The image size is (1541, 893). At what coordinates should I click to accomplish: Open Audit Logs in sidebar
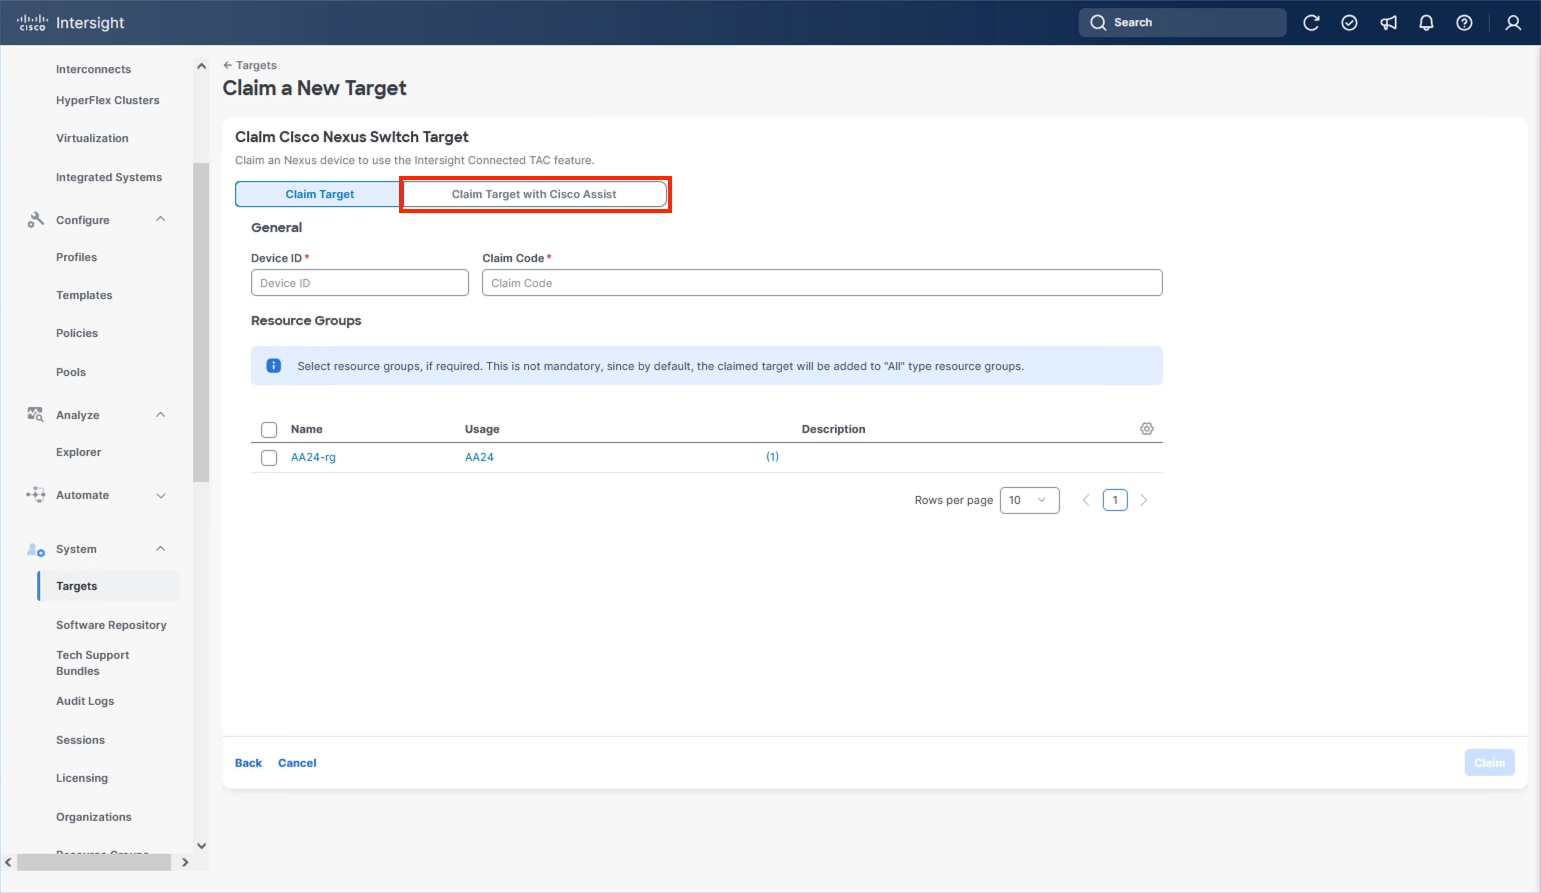tap(85, 702)
